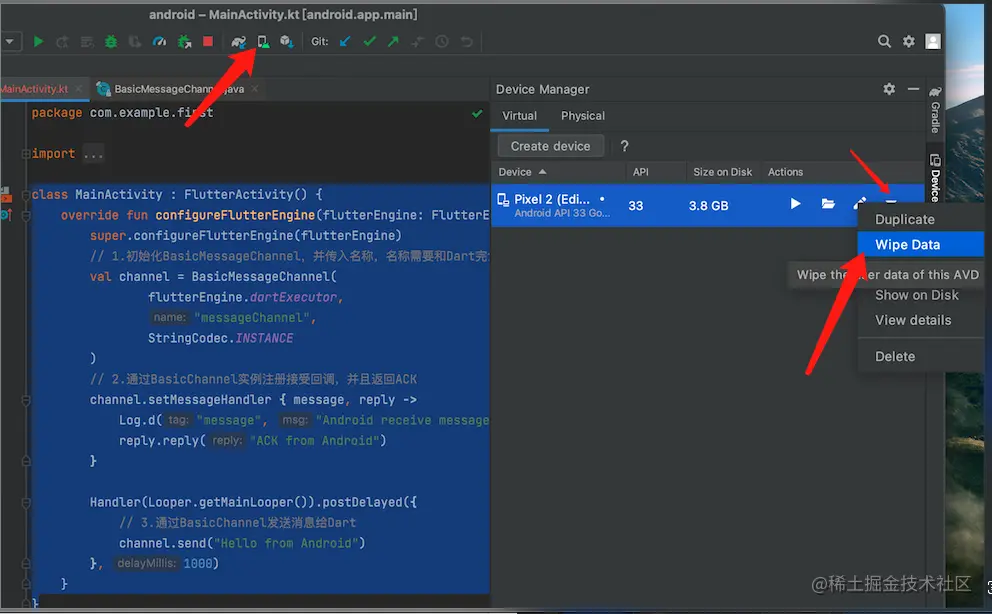Run the app with the green Run icon
Image resolution: width=992 pixels, height=614 pixels.
pos(38,42)
